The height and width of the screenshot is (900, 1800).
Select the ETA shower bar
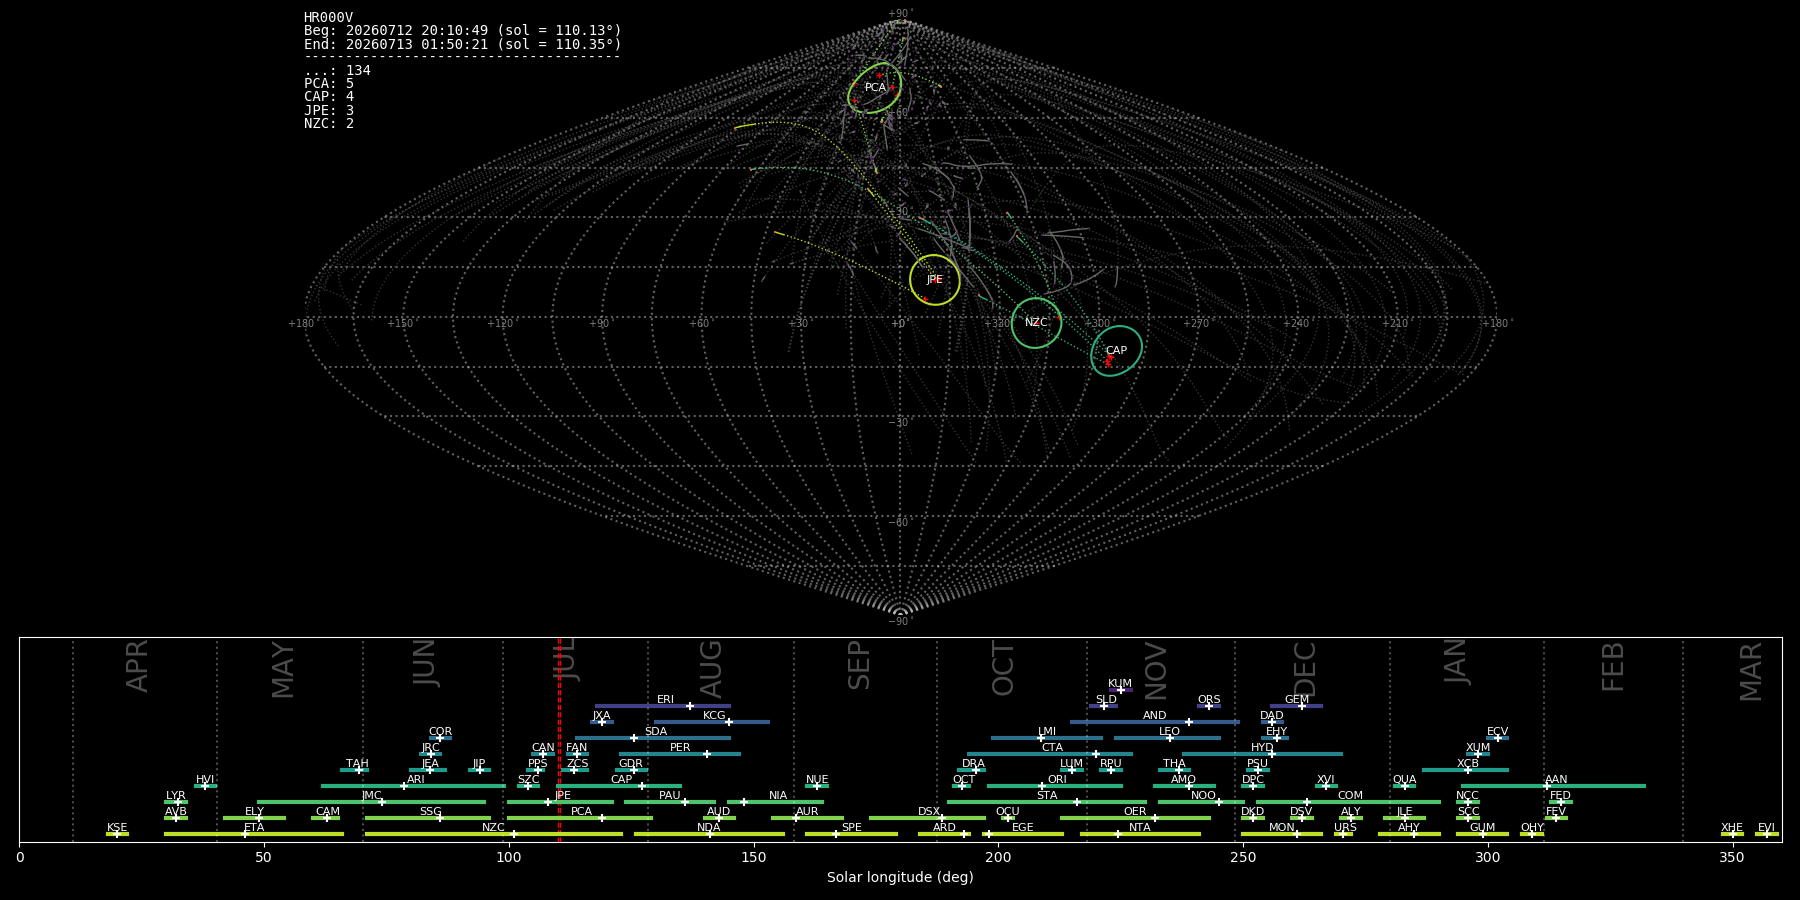(x=254, y=834)
